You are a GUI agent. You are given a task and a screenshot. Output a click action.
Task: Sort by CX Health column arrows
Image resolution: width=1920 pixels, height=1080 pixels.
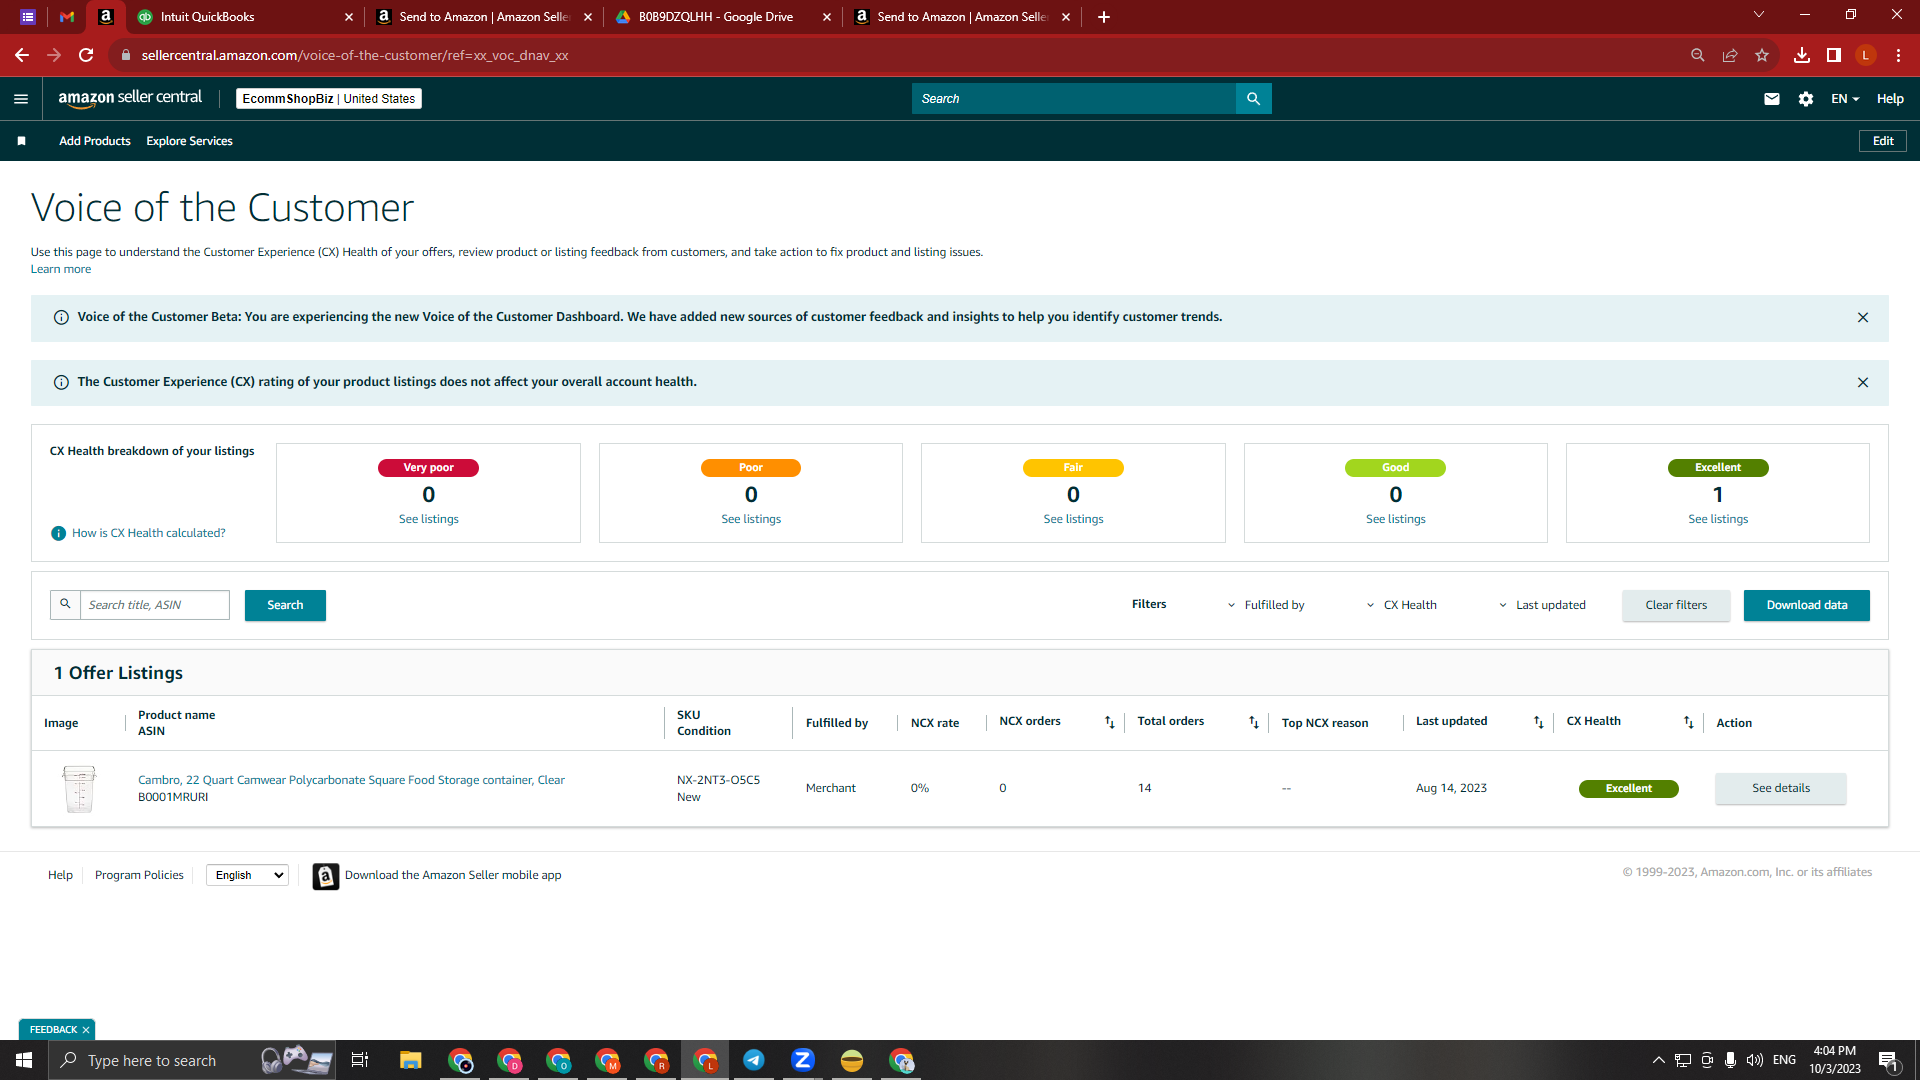pos(1689,723)
